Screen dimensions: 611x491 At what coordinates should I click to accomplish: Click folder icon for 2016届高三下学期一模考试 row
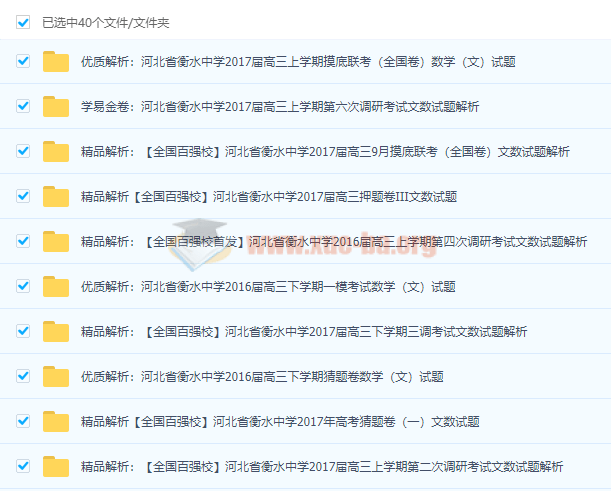point(56,286)
